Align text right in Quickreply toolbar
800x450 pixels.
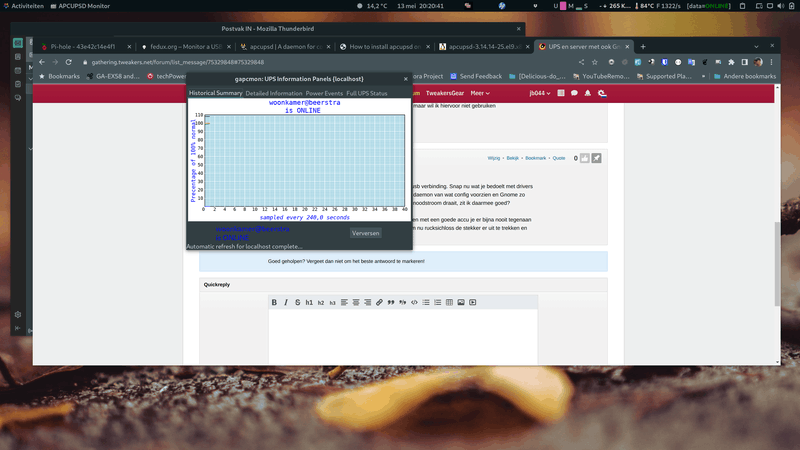pos(367,303)
